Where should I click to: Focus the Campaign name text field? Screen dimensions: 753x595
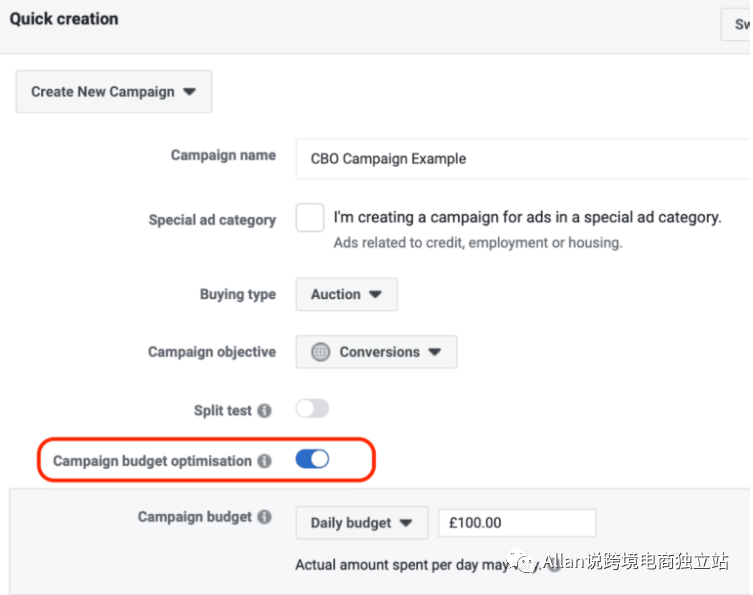[520, 158]
